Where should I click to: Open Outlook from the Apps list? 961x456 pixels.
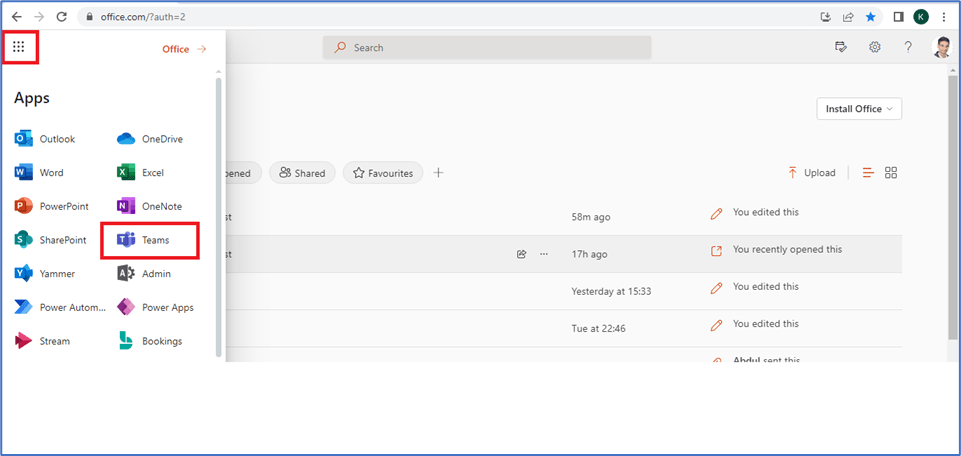(45, 139)
